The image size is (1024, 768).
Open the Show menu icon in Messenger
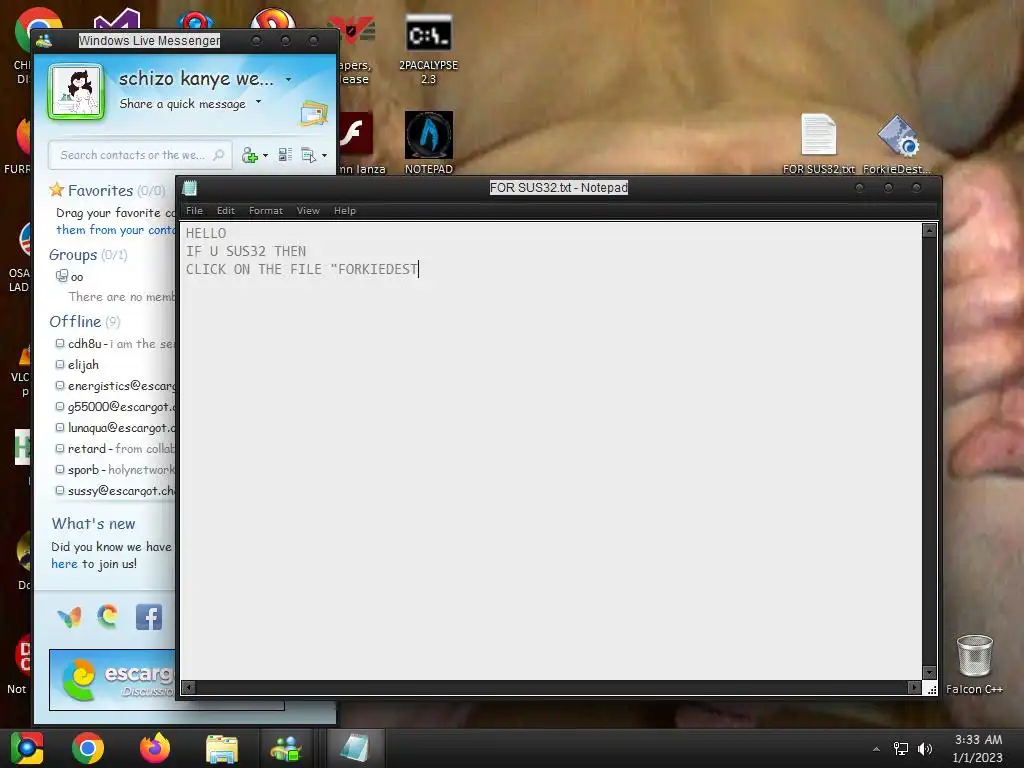[308, 155]
